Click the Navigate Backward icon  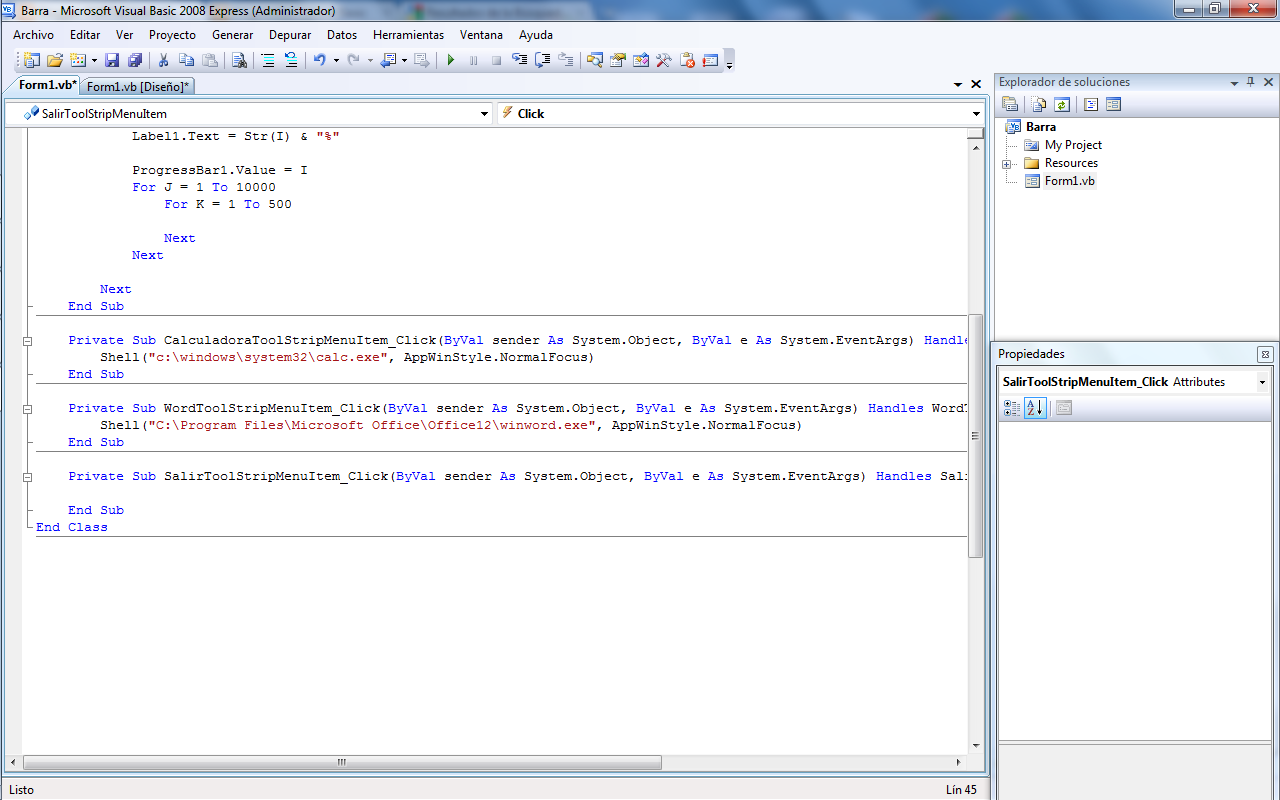[x=390, y=60]
